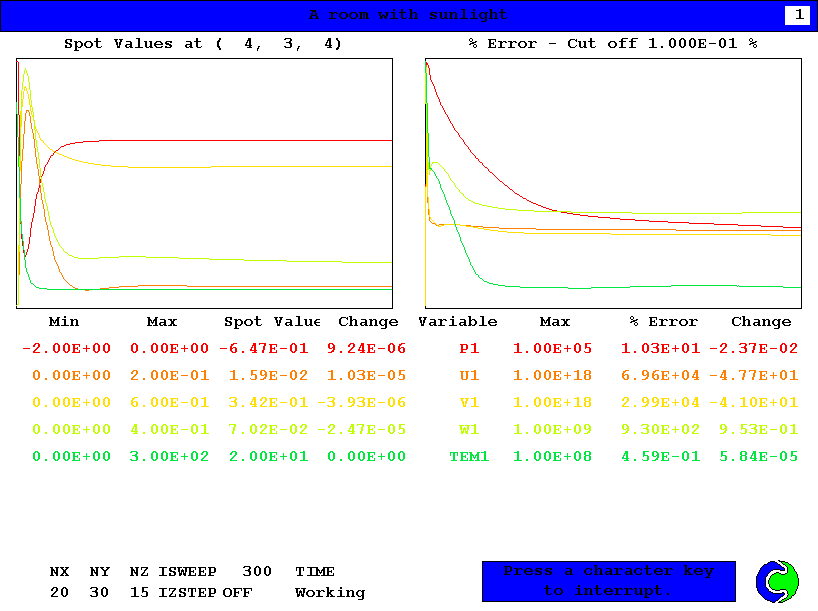The height and width of the screenshot is (611, 818).
Task: Click inside the % Error graph
Action: tap(613, 183)
